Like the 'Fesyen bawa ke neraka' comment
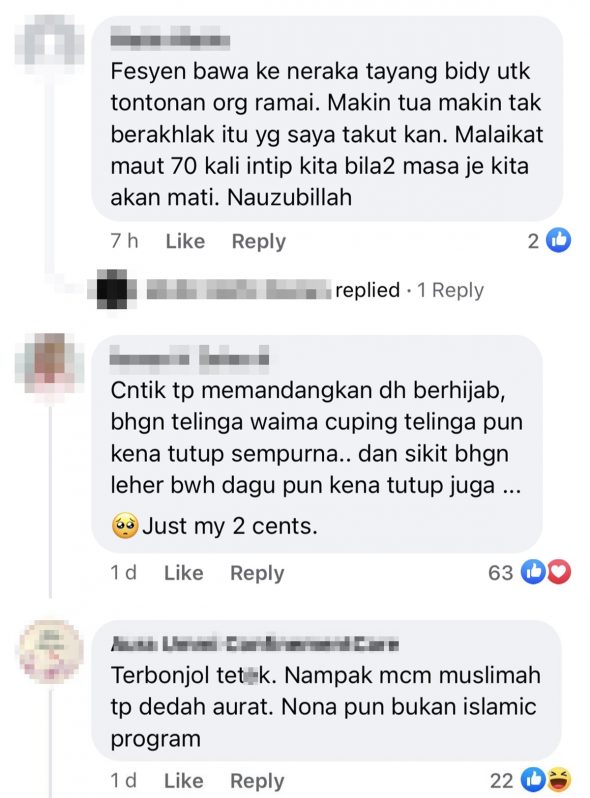 (185, 241)
